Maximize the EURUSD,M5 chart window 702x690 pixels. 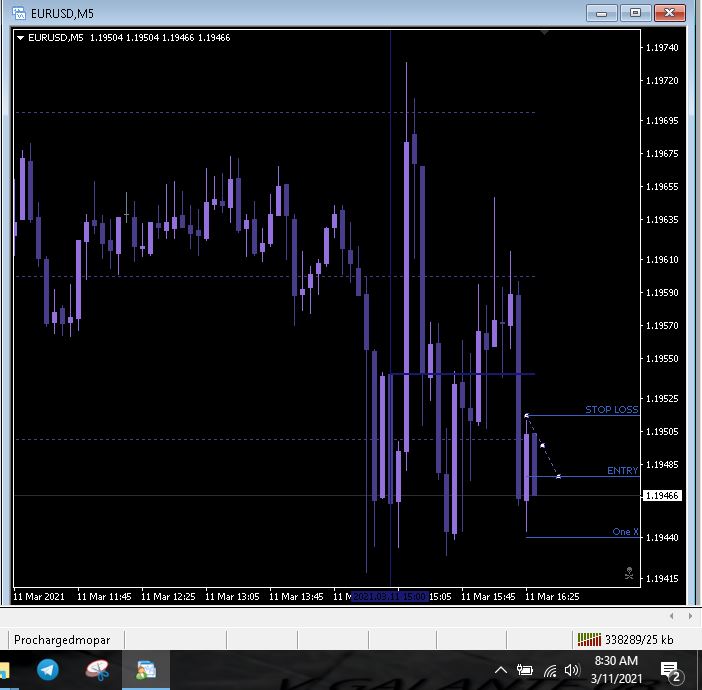(635, 13)
